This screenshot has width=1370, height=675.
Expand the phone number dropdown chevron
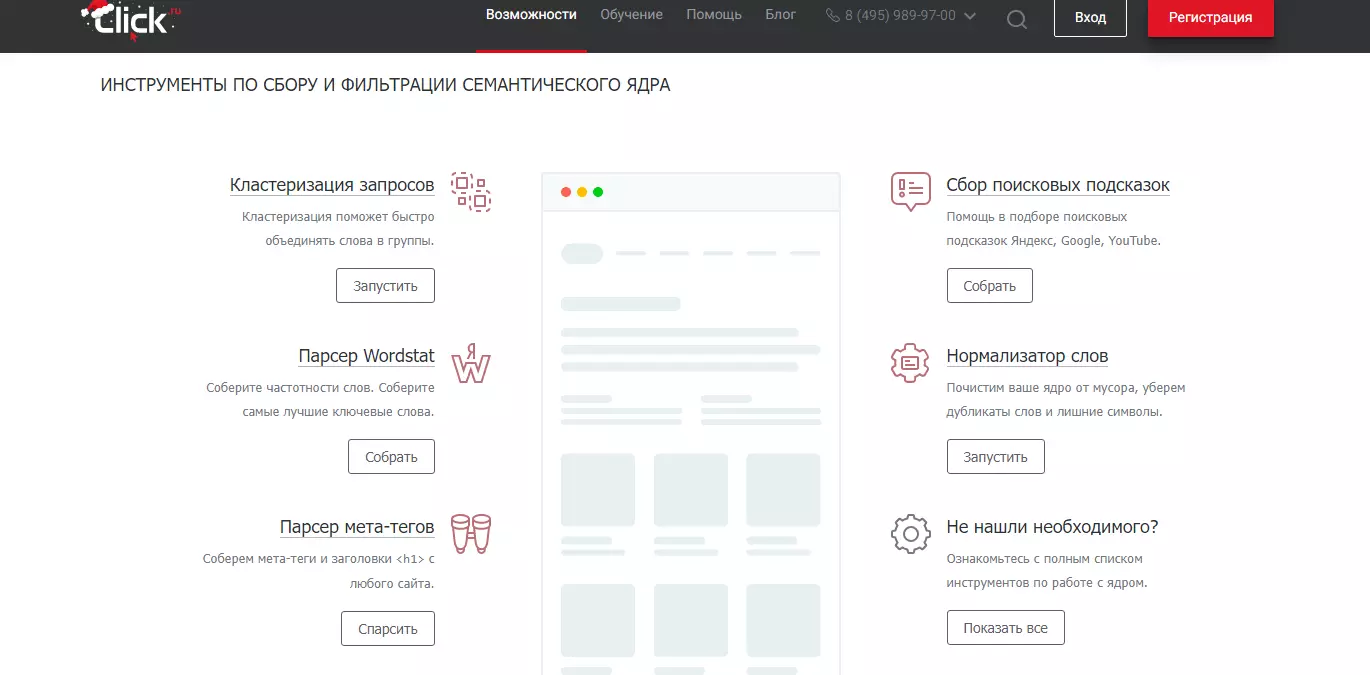point(969,16)
